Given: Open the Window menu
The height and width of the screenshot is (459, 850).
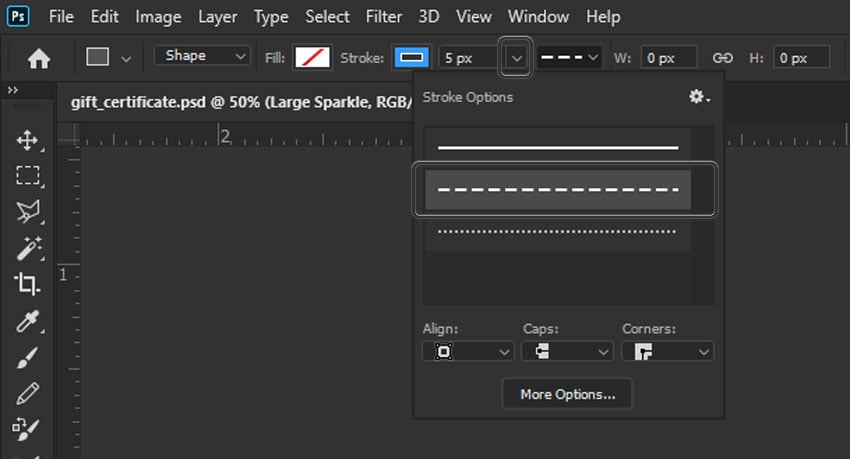Looking at the screenshot, I should (x=538, y=17).
